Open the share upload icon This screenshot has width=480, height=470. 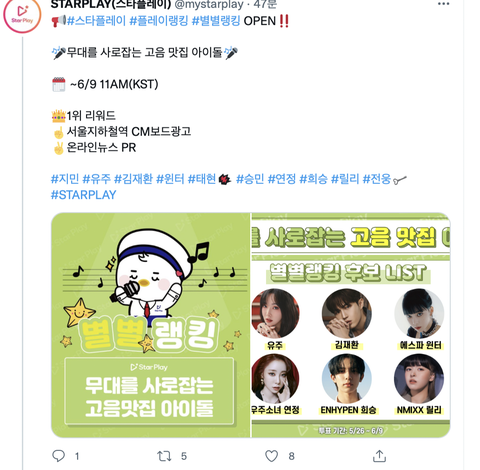(379, 456)
